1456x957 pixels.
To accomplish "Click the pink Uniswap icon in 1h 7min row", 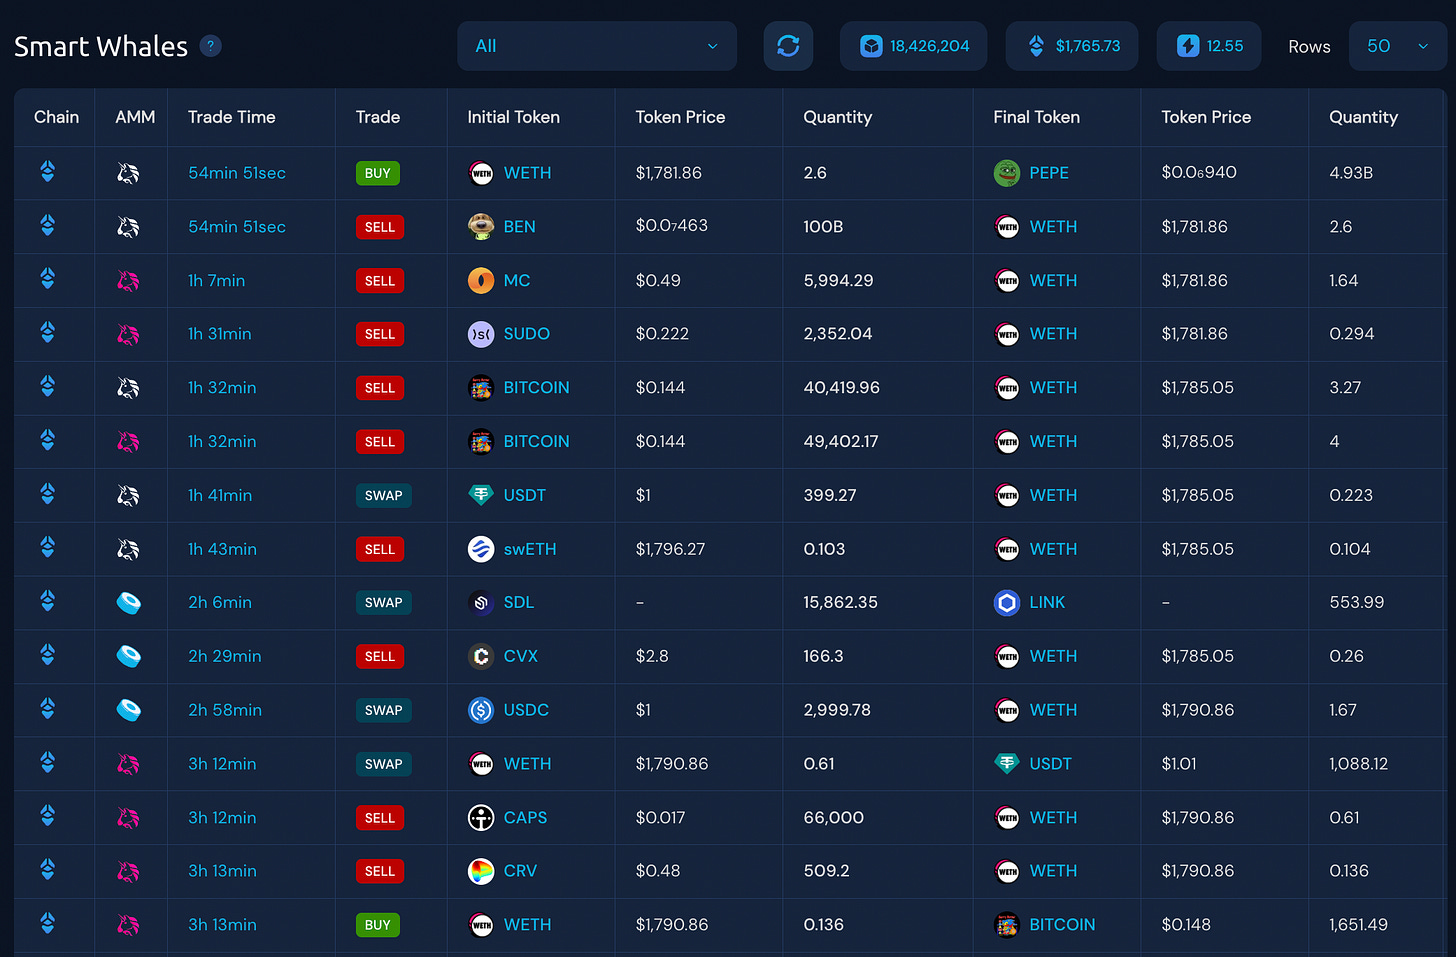I will pyautogui.click(x=128, y=281).
